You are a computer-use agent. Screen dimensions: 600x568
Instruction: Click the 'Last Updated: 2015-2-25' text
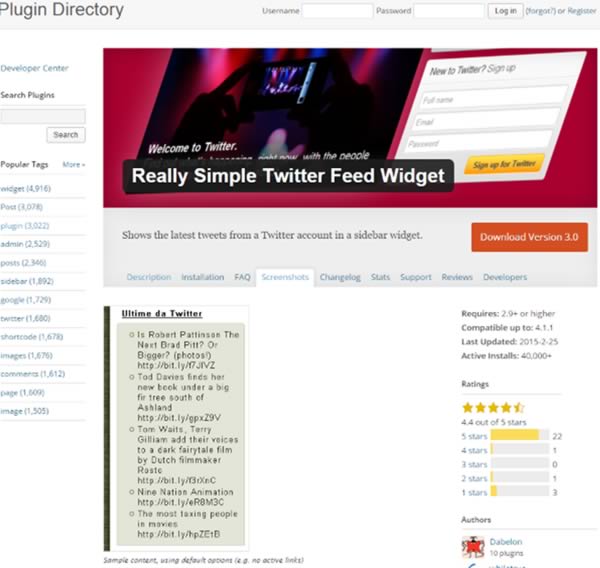[x=509, y=342]
